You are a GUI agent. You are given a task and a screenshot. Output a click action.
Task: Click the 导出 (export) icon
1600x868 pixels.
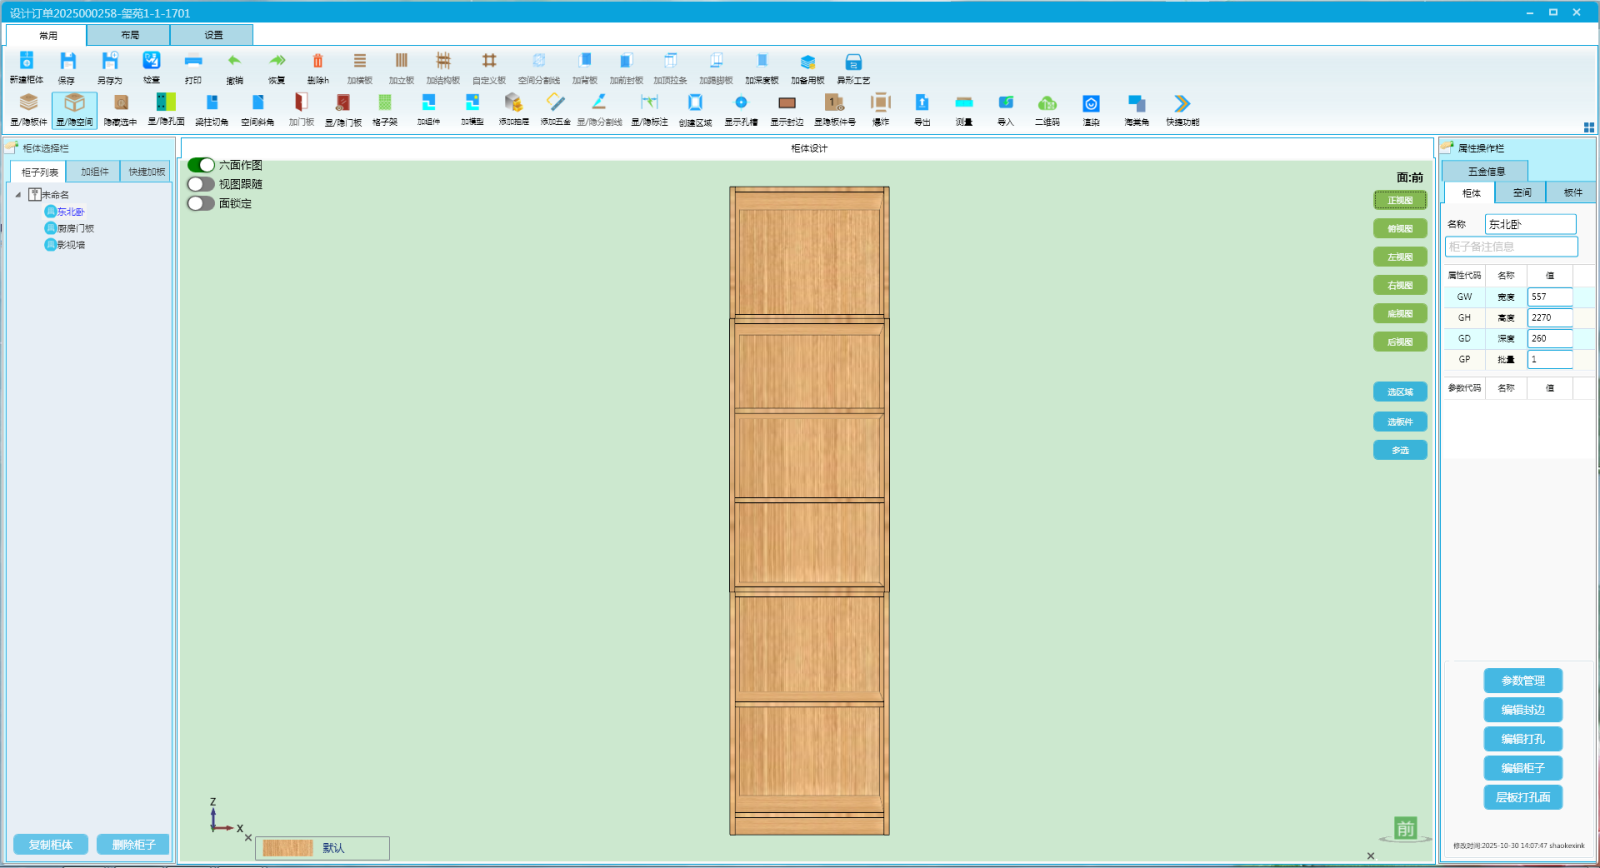tap(922, 104)
